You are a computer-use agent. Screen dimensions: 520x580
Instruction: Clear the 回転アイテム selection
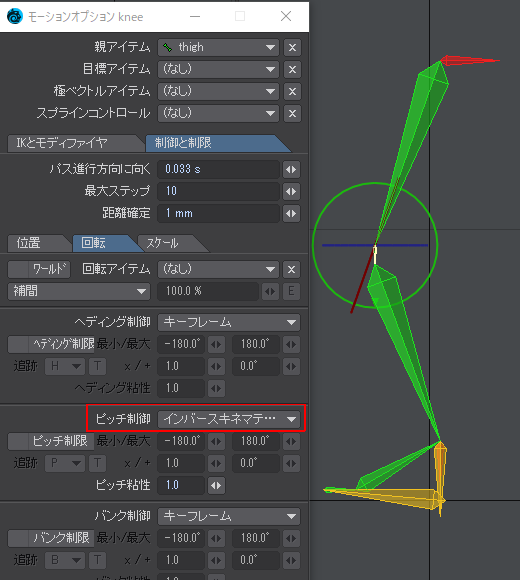(291, 270)
